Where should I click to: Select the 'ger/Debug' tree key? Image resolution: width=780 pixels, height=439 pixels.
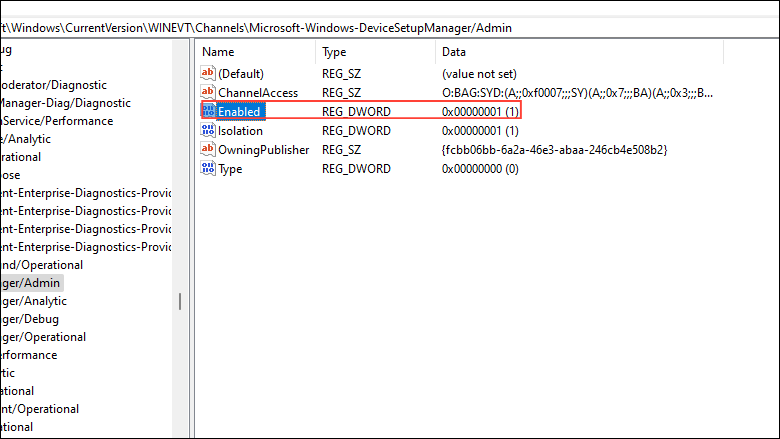point(29,319)
